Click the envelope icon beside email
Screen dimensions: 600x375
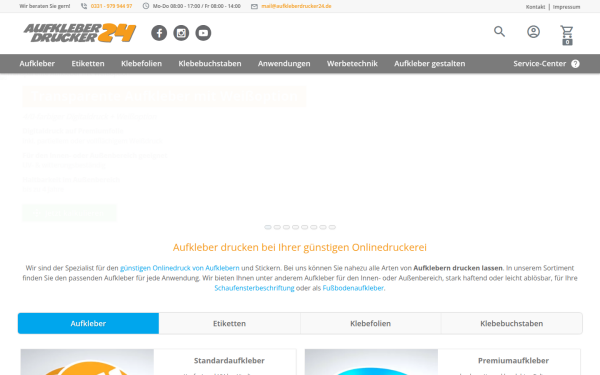[x=254, y=7]
